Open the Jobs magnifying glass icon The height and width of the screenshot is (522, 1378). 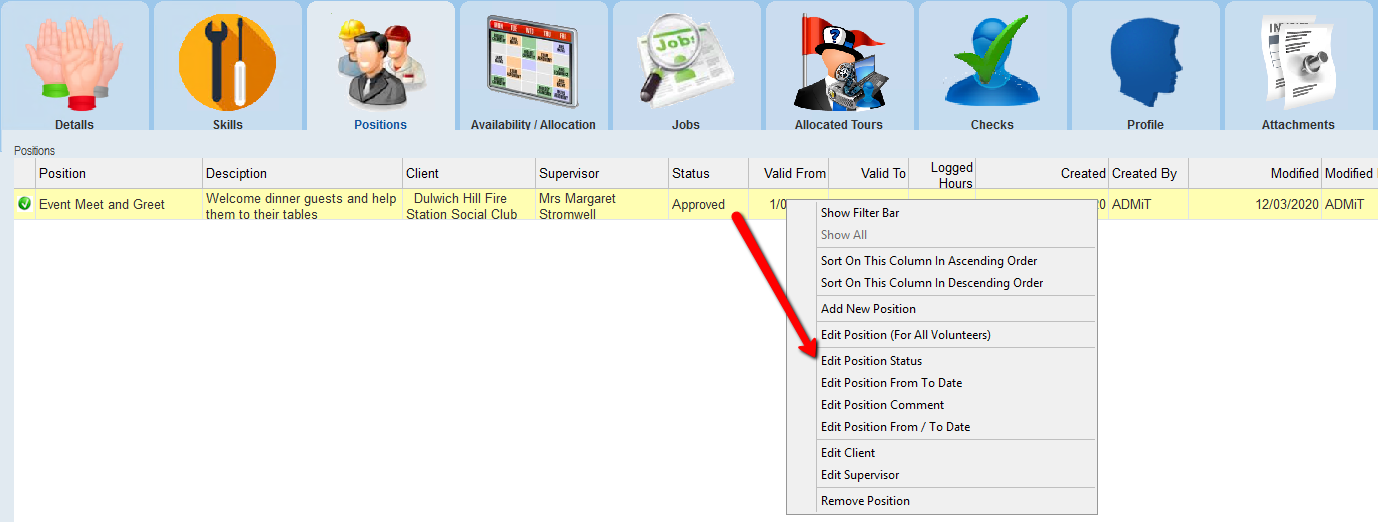click(686, 62)
